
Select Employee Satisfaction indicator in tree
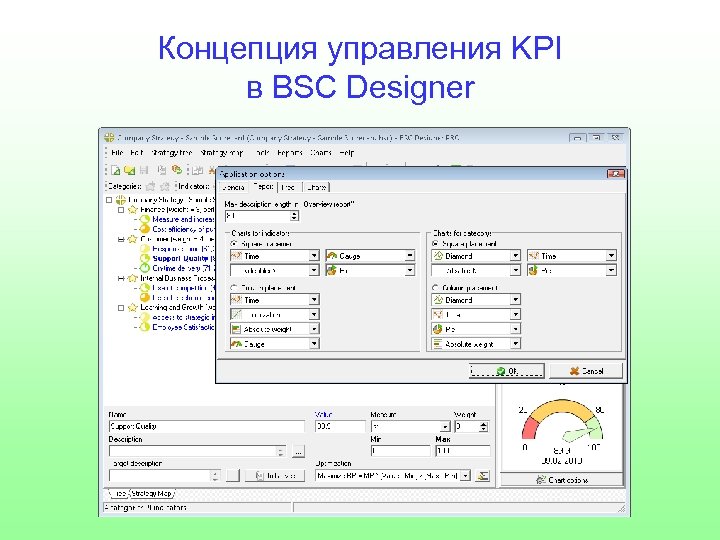pyautogui.click(x=183, y=327)
